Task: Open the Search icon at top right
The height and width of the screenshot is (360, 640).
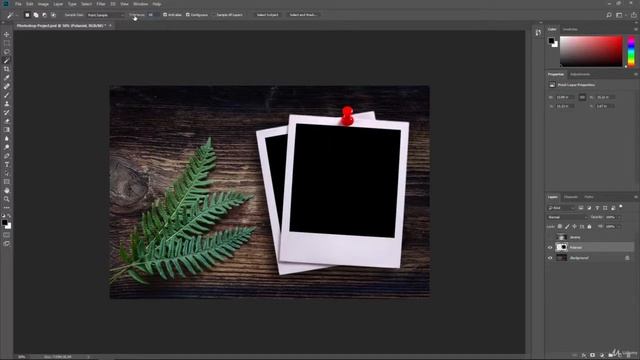Action: coord(609,15)
